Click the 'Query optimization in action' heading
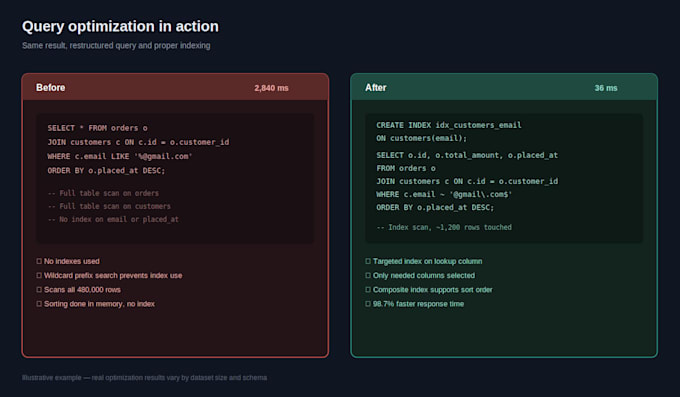 [121, 26]
